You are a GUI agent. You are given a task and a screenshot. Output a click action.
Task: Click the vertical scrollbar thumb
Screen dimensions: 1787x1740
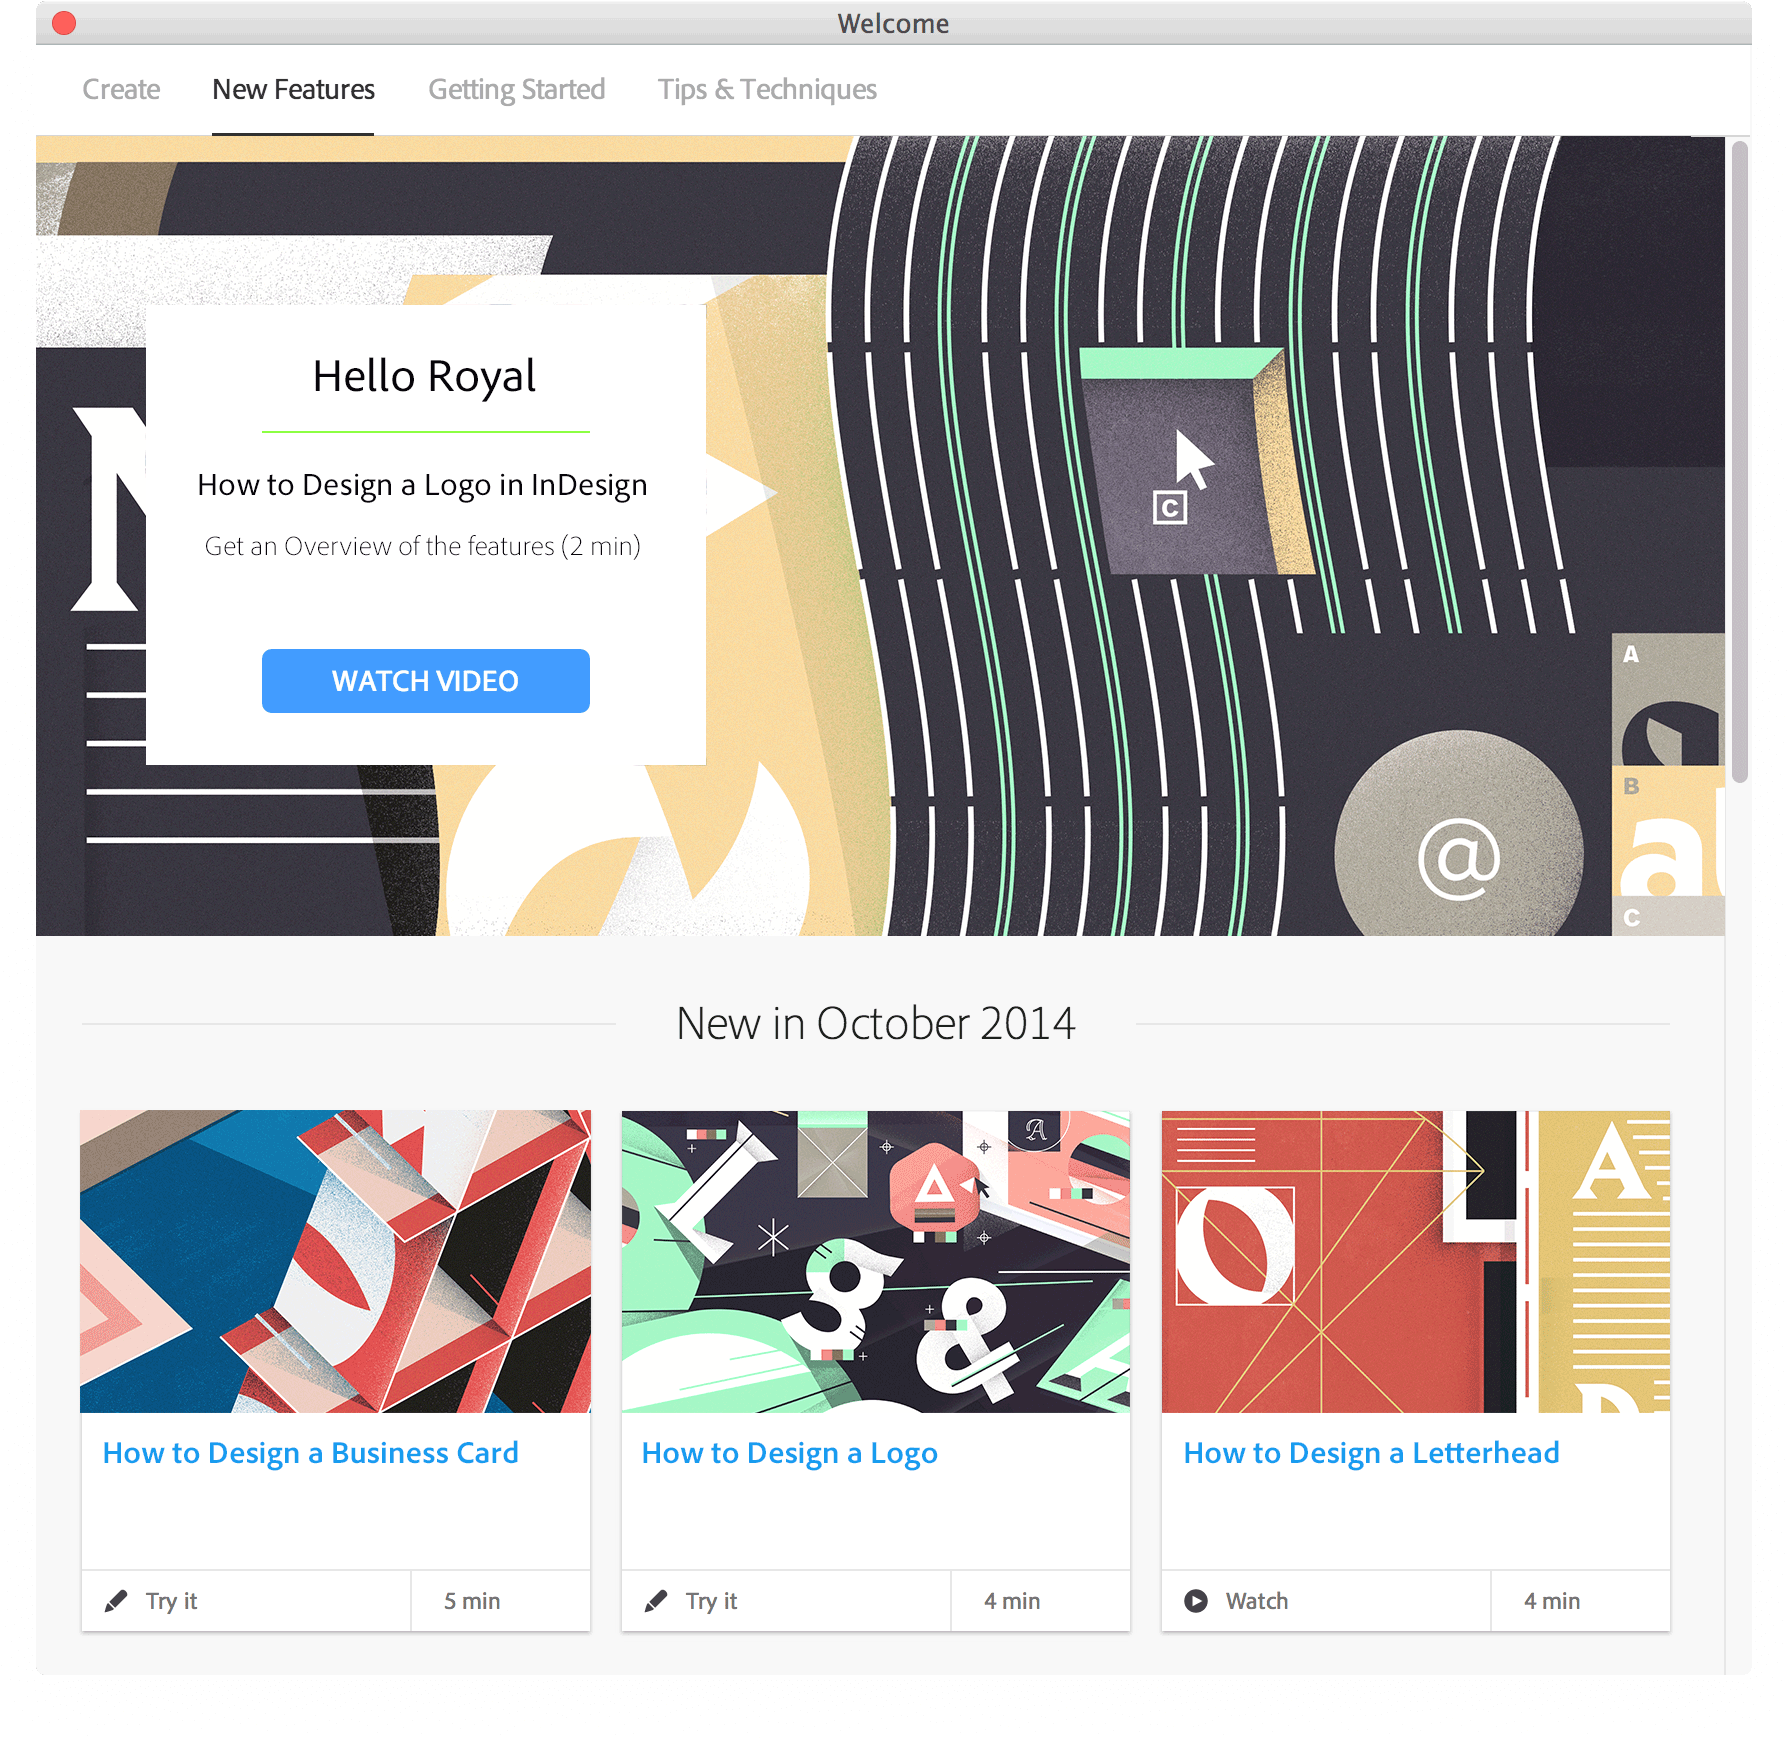[x=1740, y=462]
